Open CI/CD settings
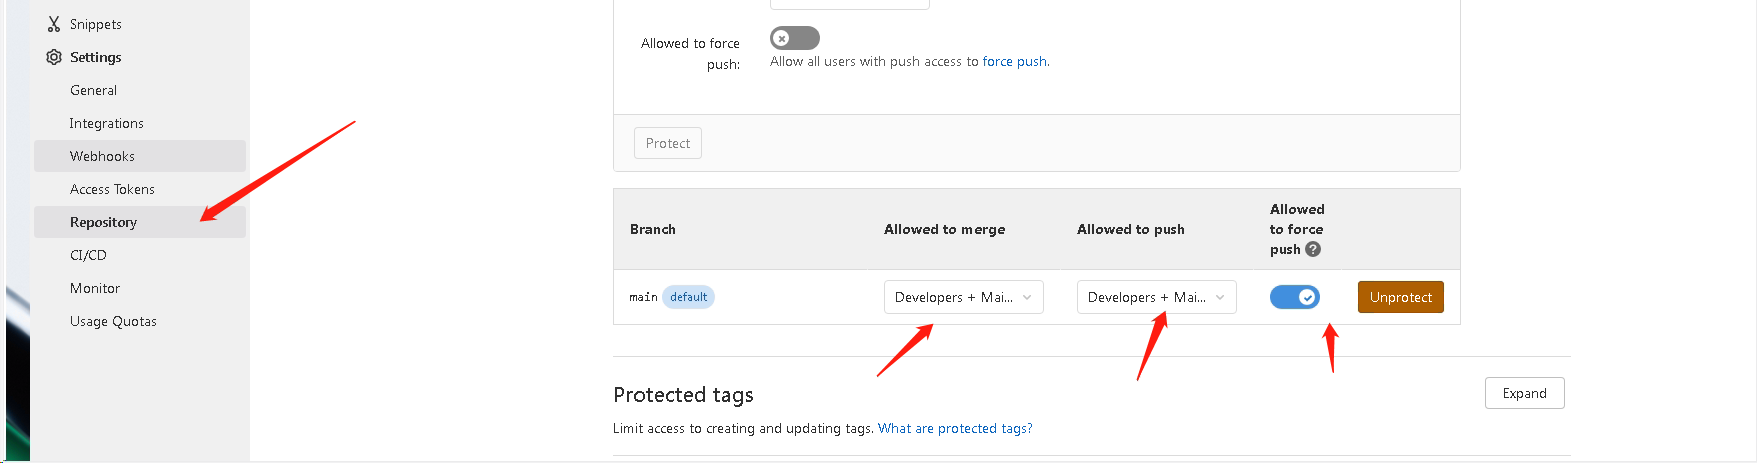The height and width of the screenshot is (463, 1757). coord(88,255)
